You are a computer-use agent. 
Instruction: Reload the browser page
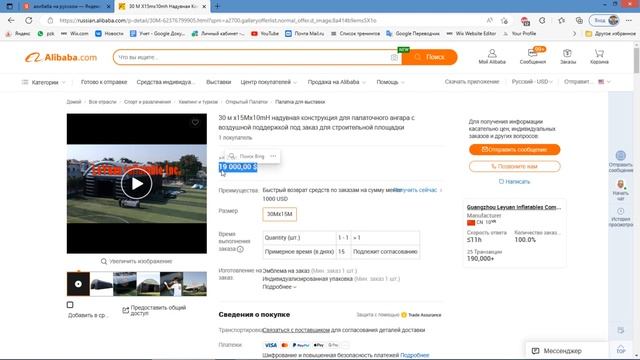coord(29,20)
